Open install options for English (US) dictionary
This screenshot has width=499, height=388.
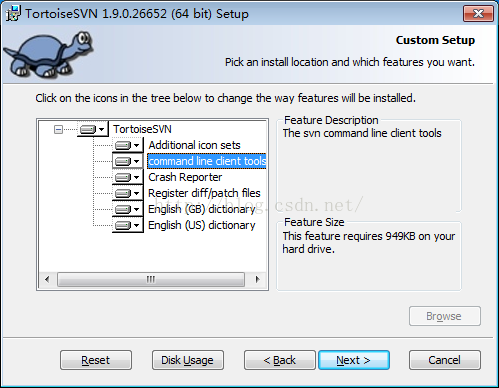128,225
